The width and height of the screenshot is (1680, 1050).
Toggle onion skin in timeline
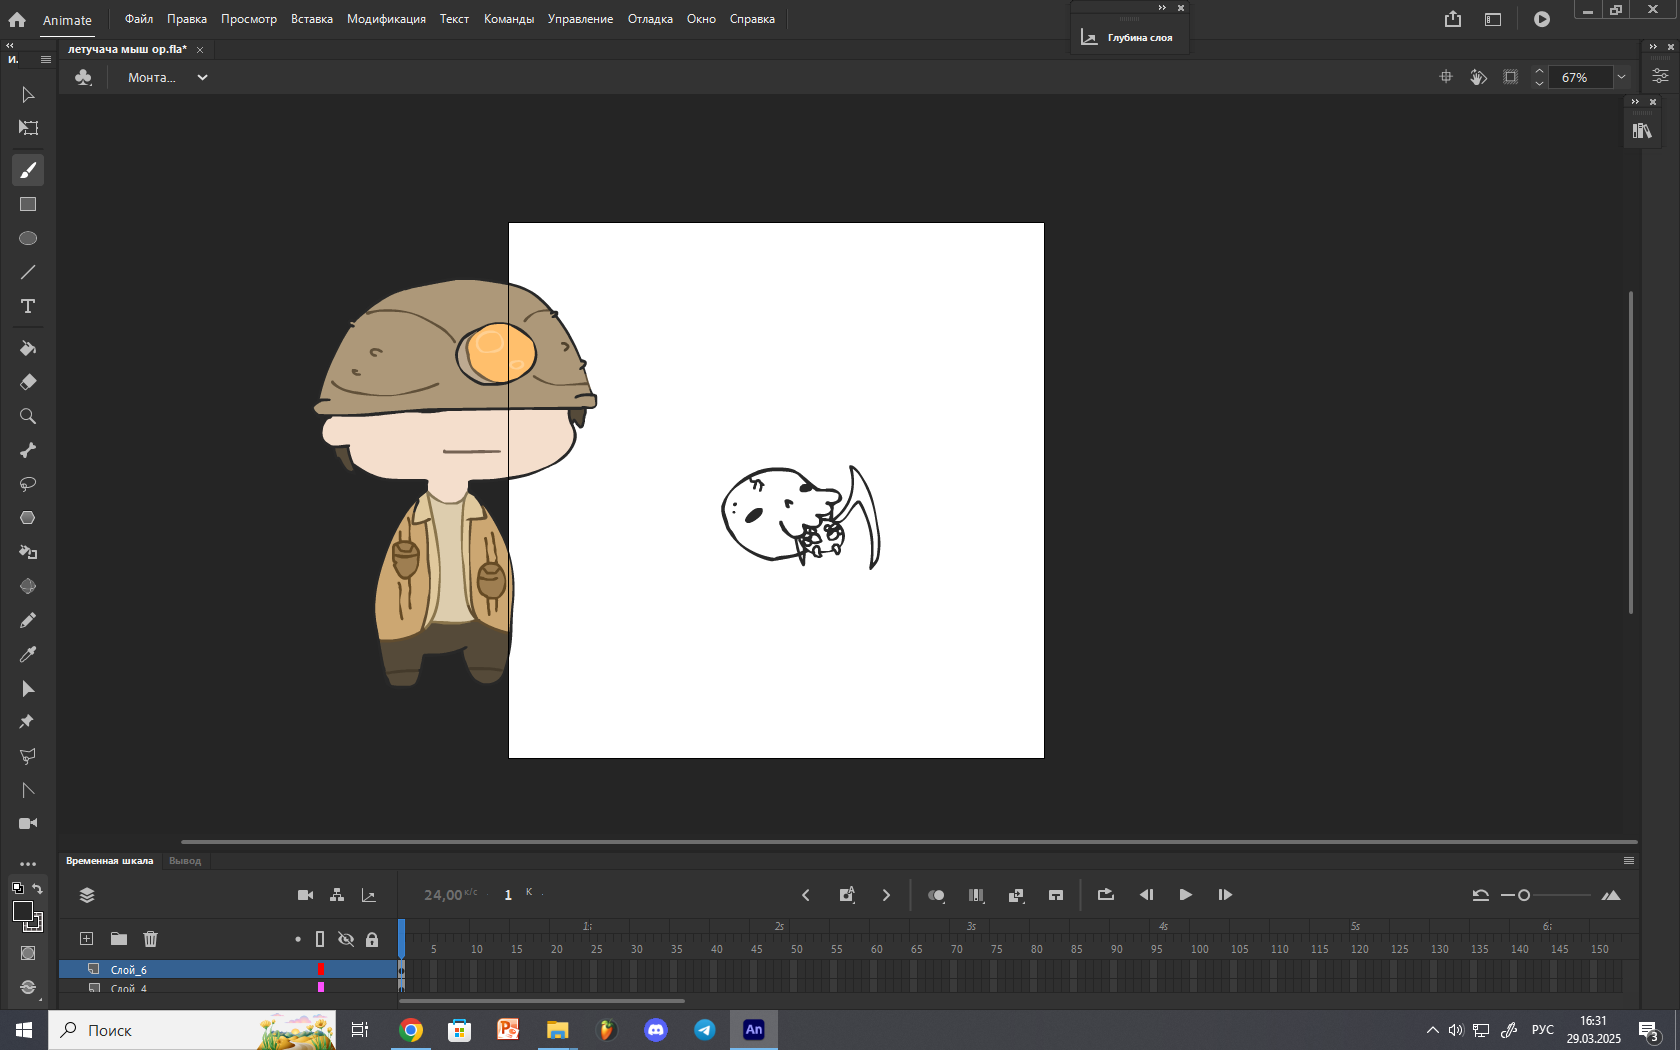[x=936, y=895]
